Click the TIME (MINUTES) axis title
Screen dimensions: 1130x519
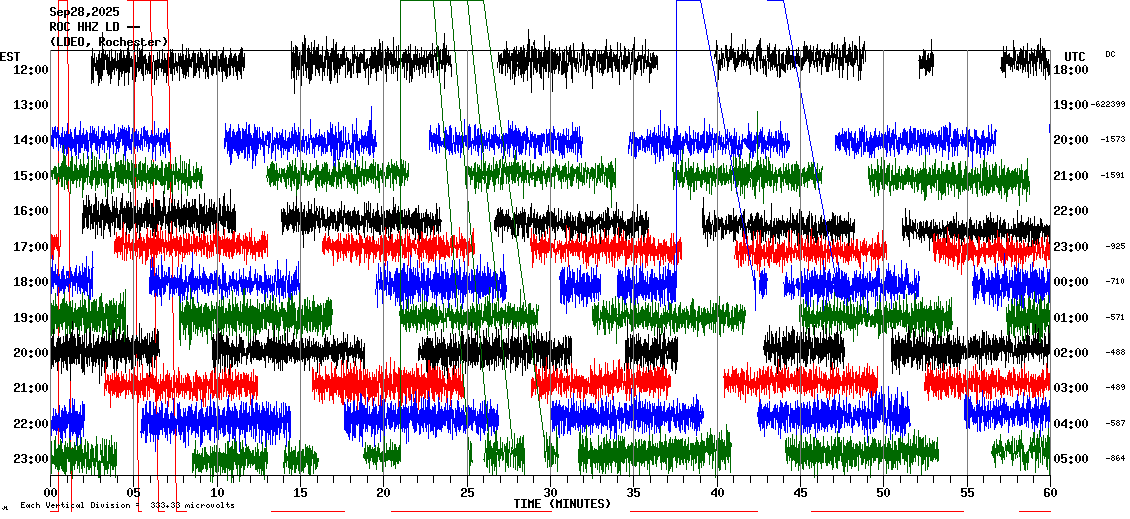[562, 504]
